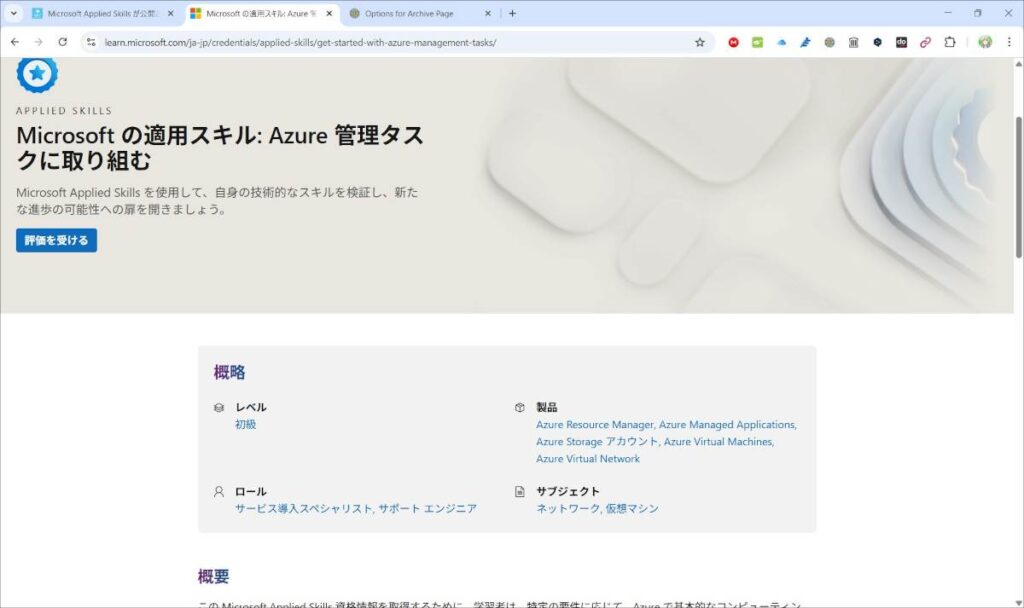The height and width of the screenshot is (608, 1024).
Task: Click the 製品 label
Action: coord(547,407)
